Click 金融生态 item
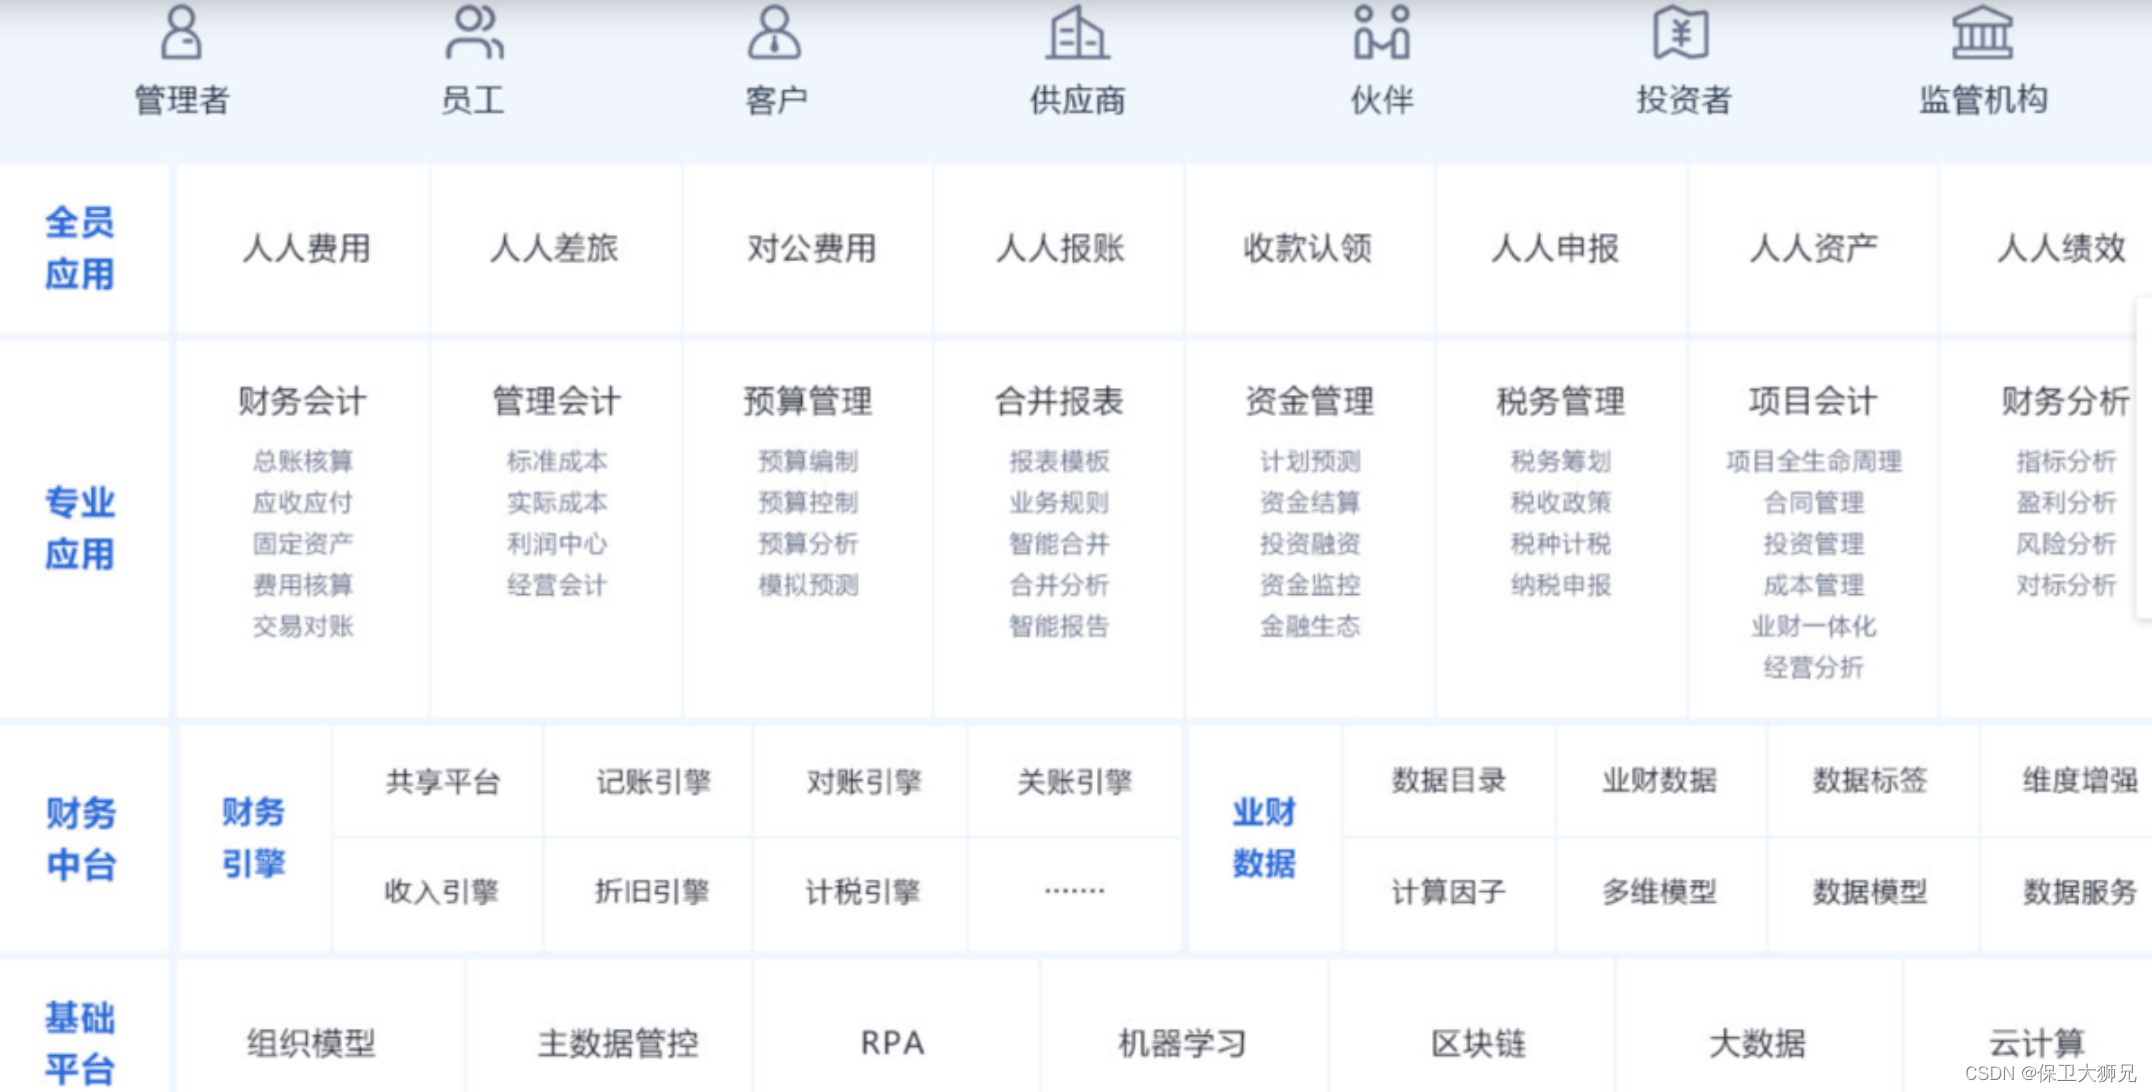Image resolution: width=2152 pixels, height=1092 pixels. pyautogui.click(x=1310, y=626)
